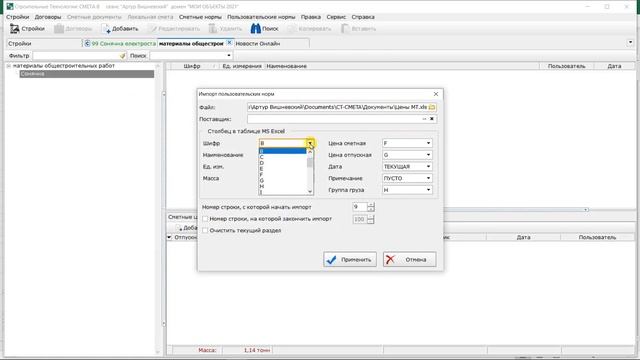
Task: Clear the Поставщик field with X icon
Action: (432, 119)
